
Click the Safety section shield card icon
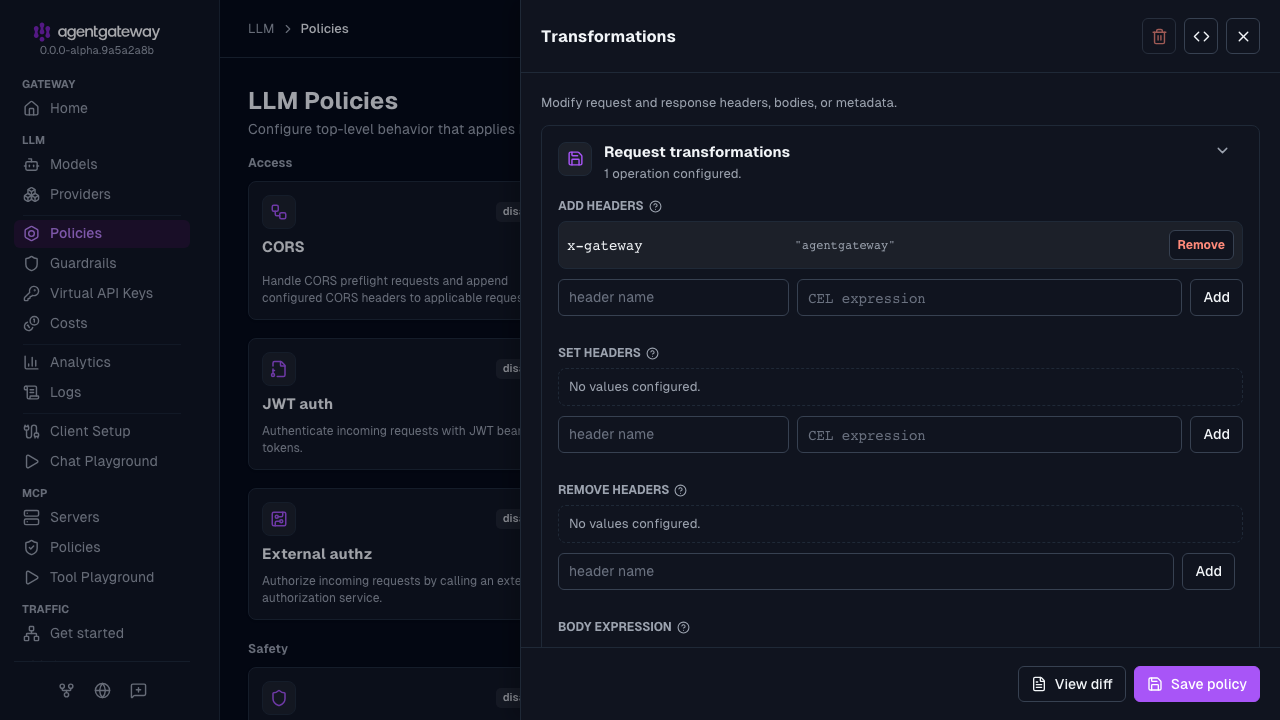(279, 698)
